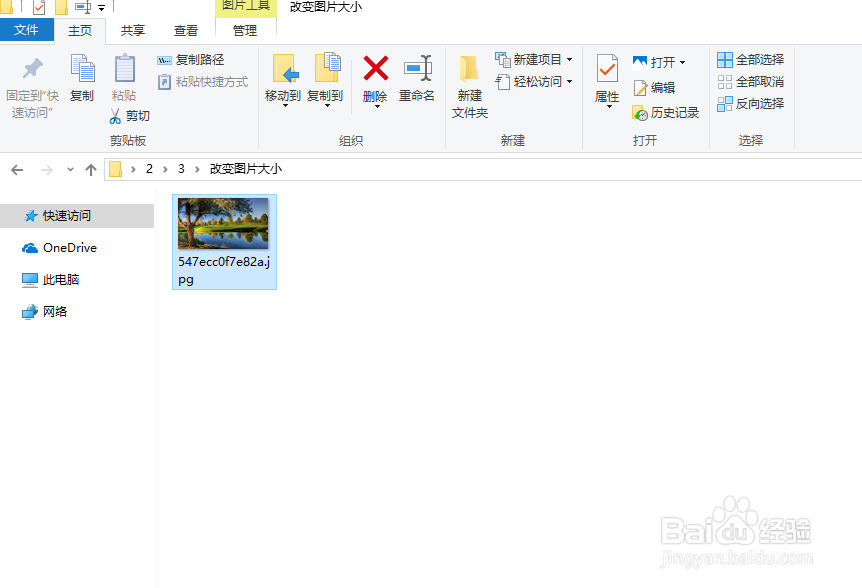View History (历史记录)

click(666, 113)
